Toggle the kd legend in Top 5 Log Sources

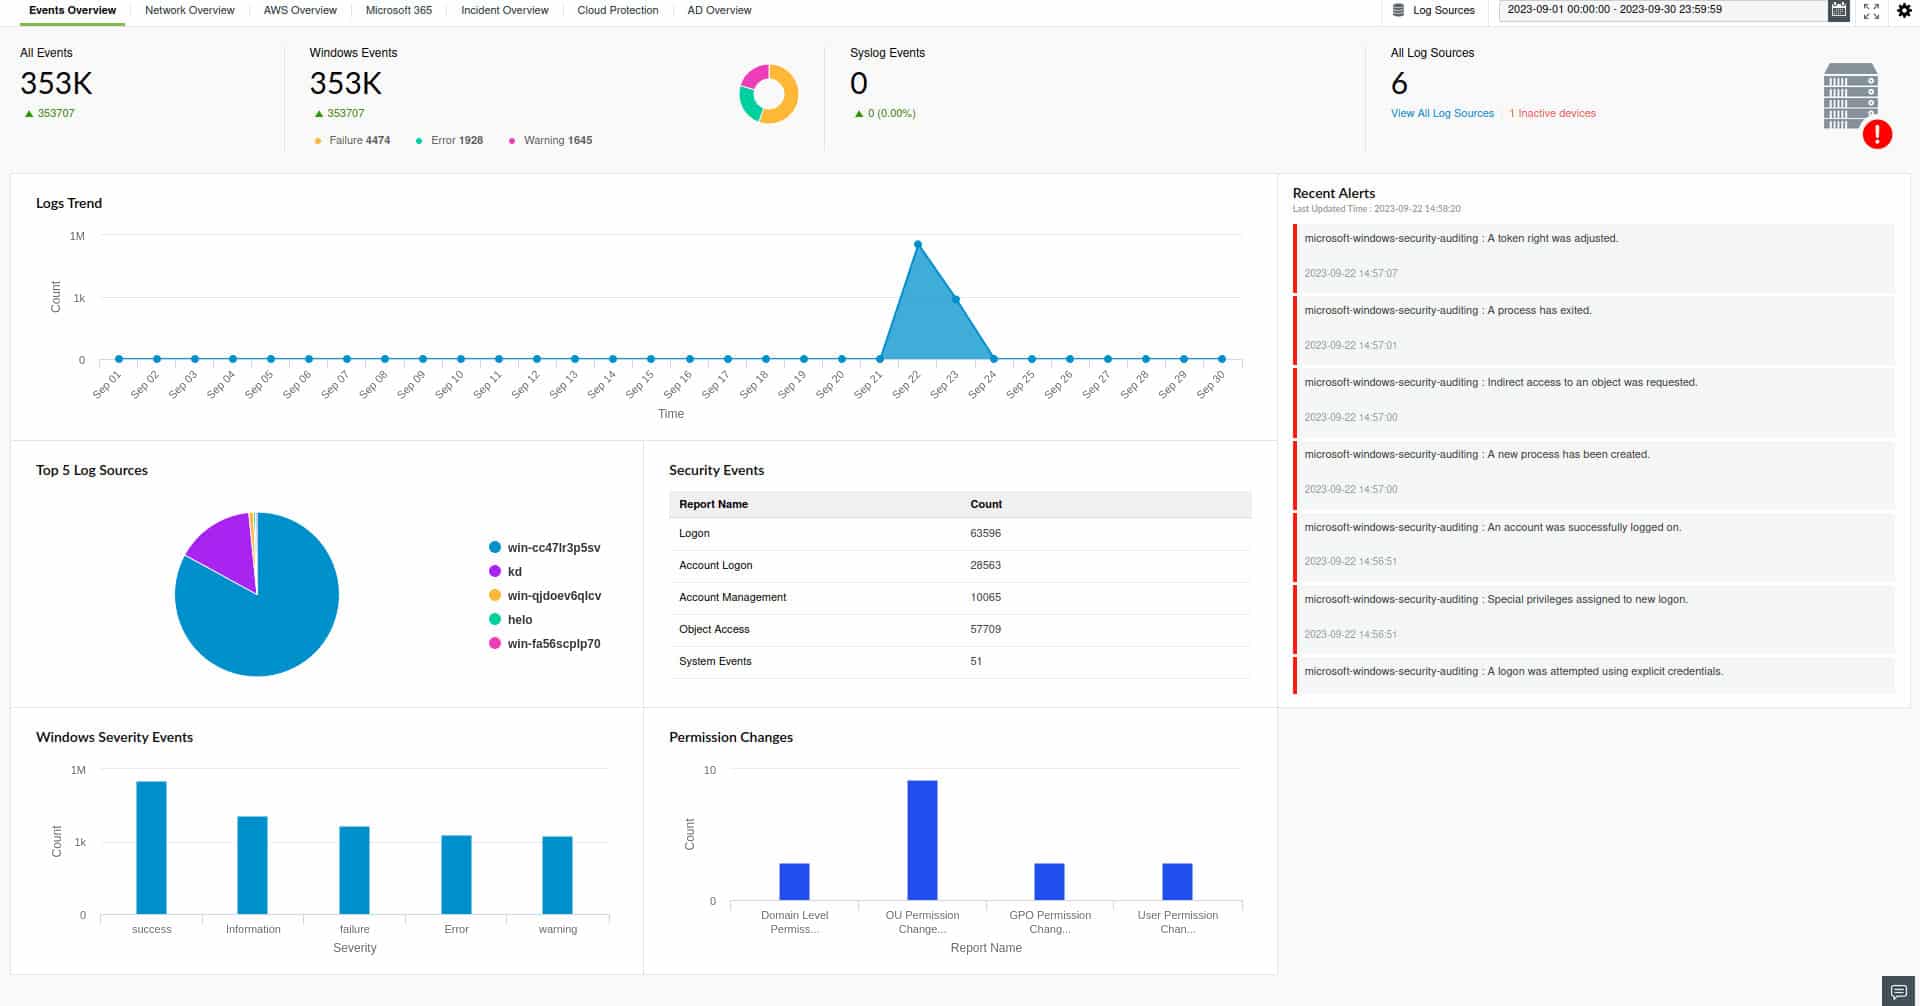coord(514,571)
